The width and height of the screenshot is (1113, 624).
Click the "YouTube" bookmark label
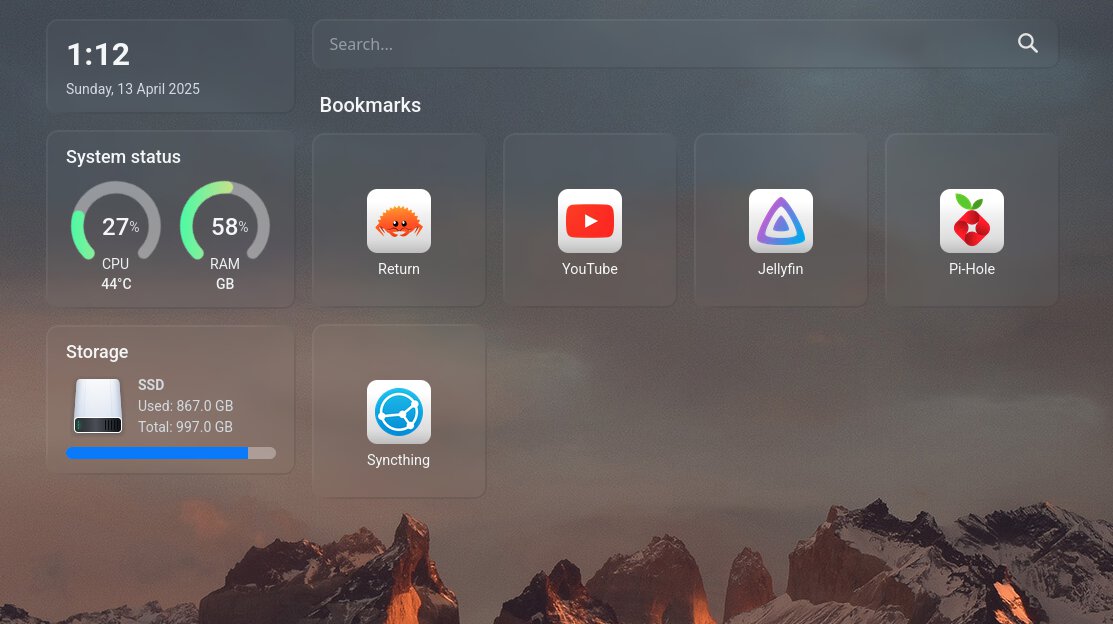pyautogui.click(x=589, y=269)
